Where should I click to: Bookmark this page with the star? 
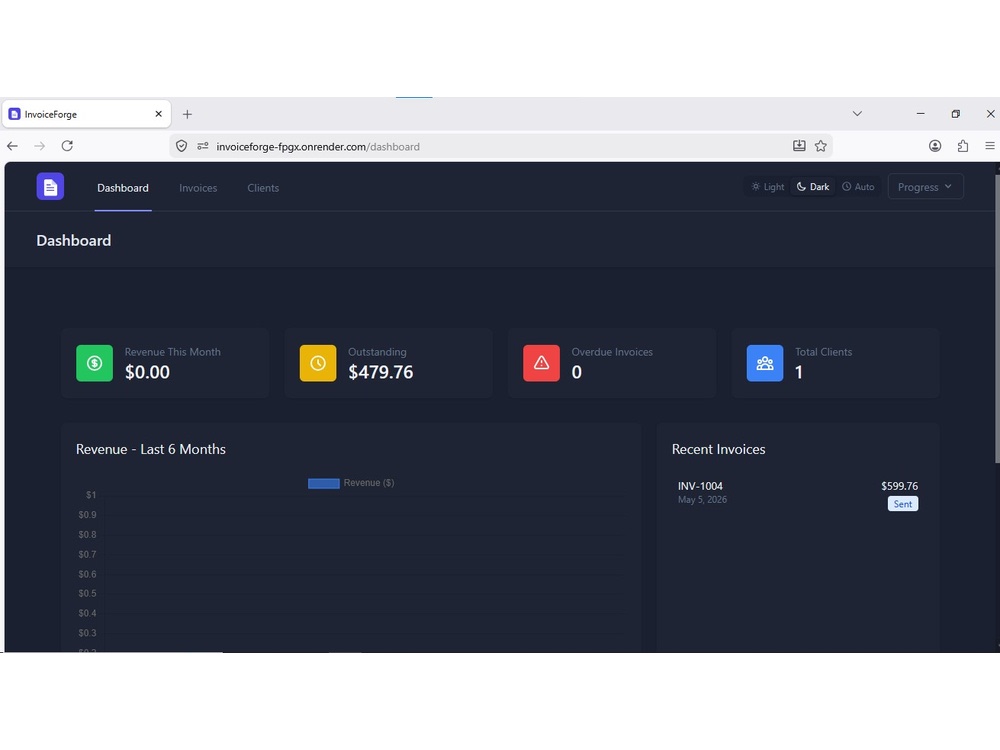(821, 146)
